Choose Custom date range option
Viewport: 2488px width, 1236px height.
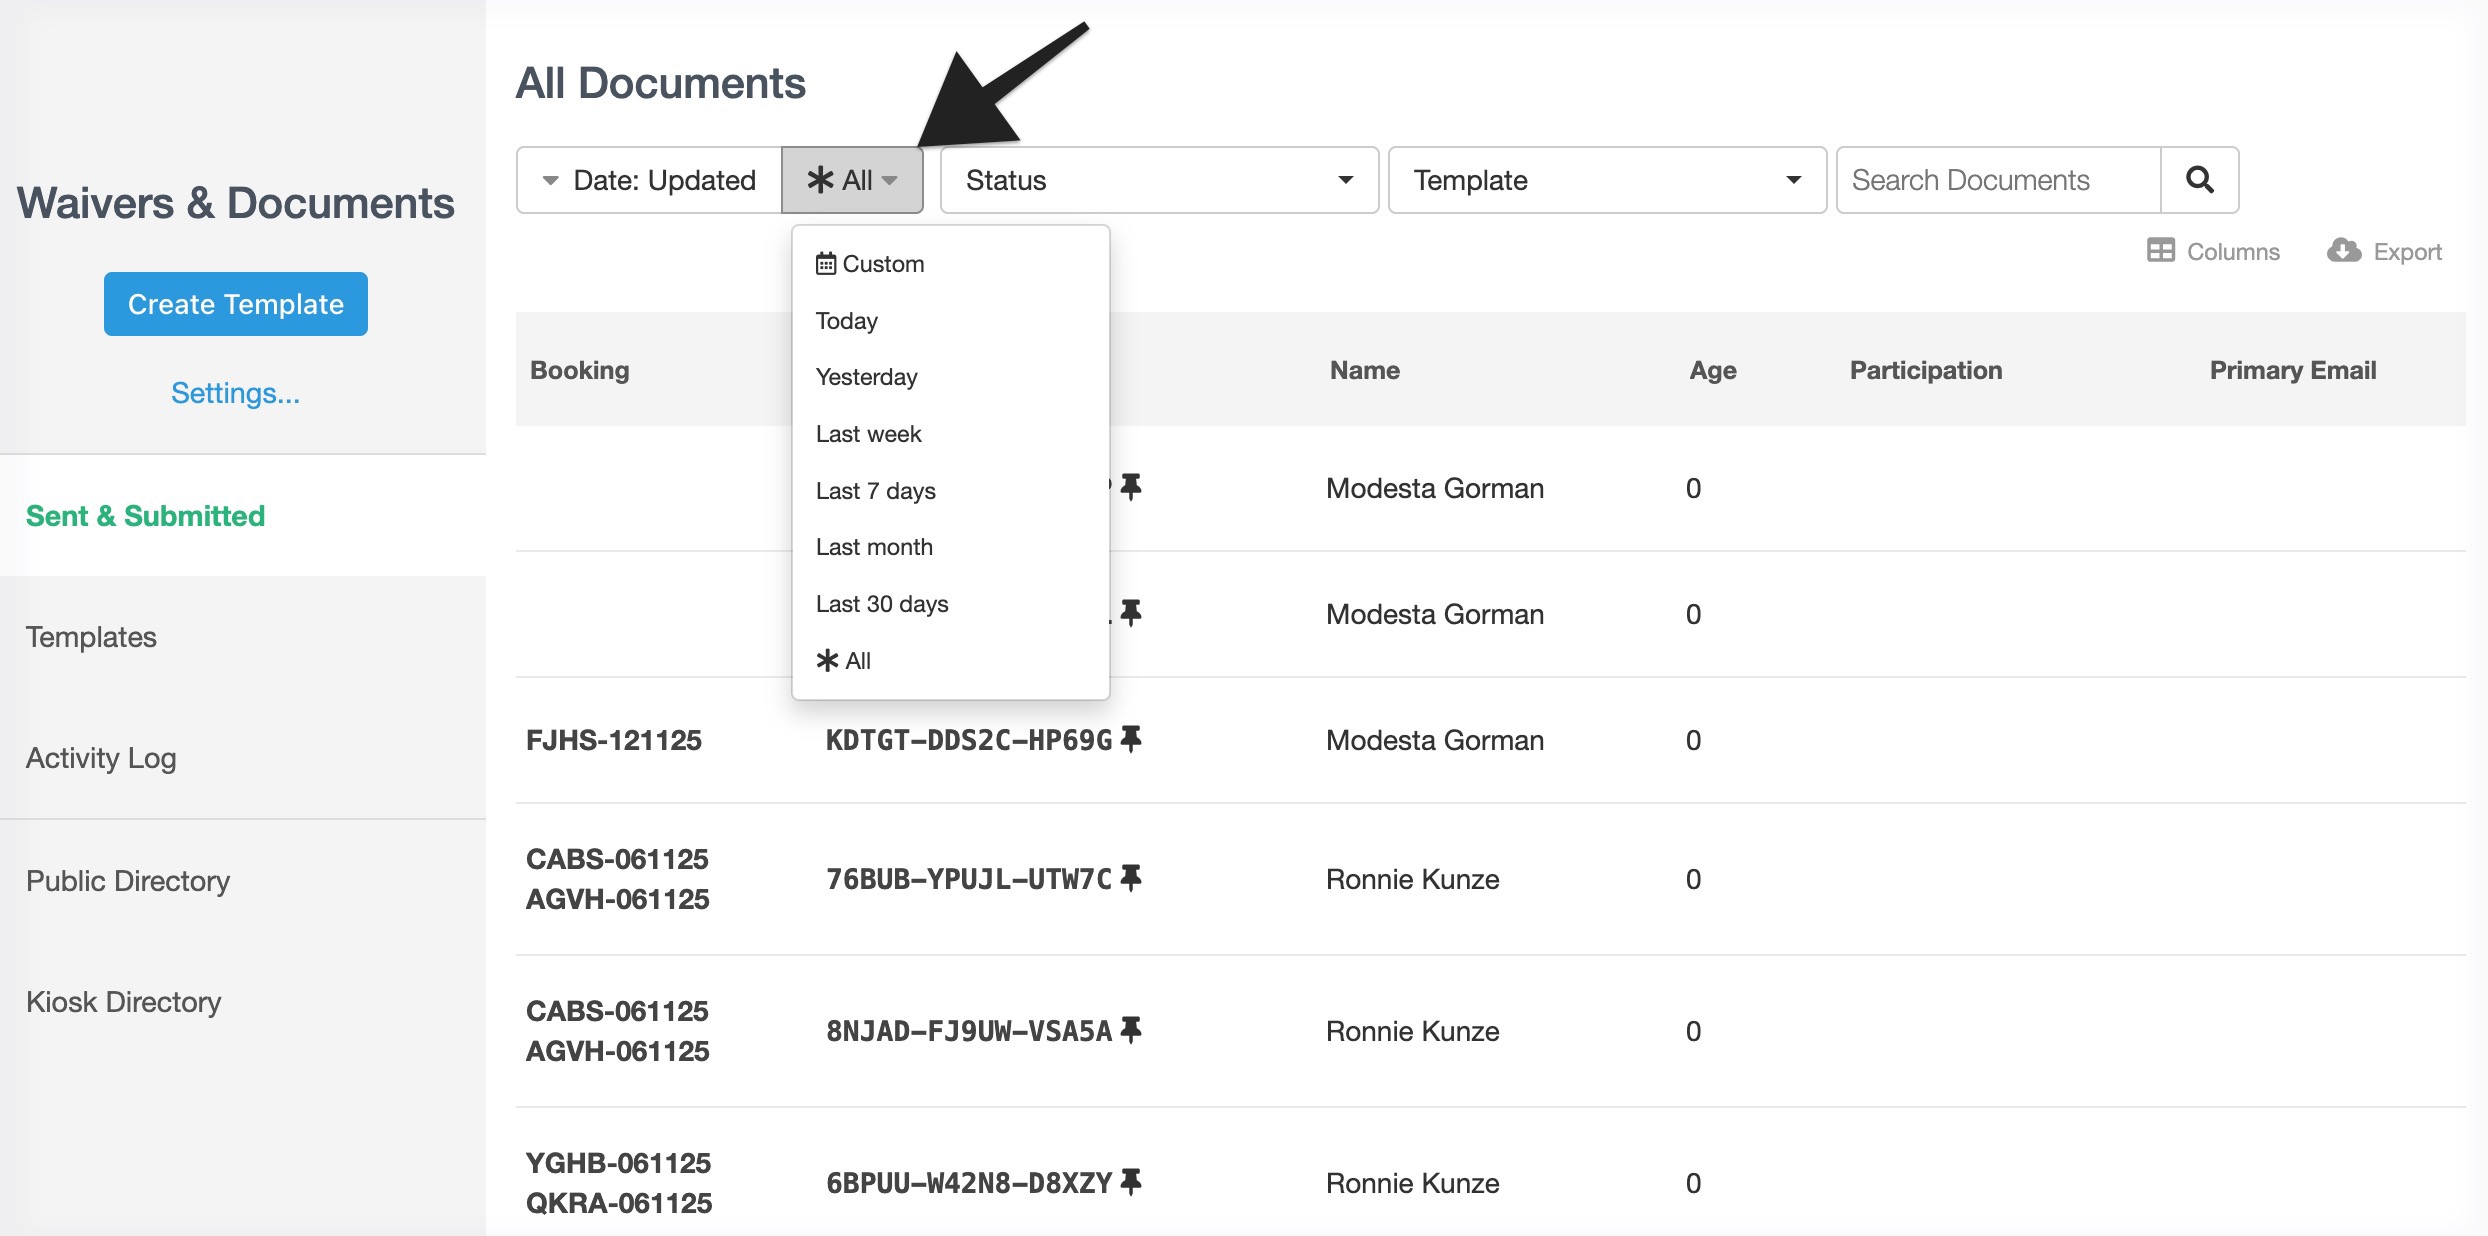(x=950, y=264)
